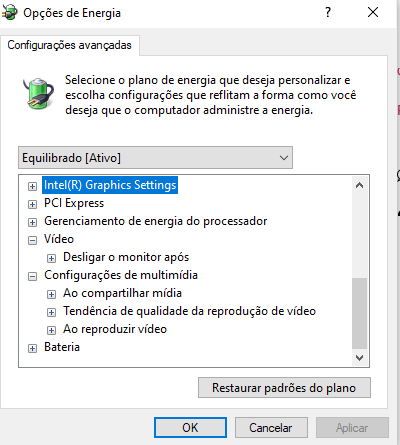Expand the Bateria node
This screenshot has height=445, width=400.
point(32,349)
